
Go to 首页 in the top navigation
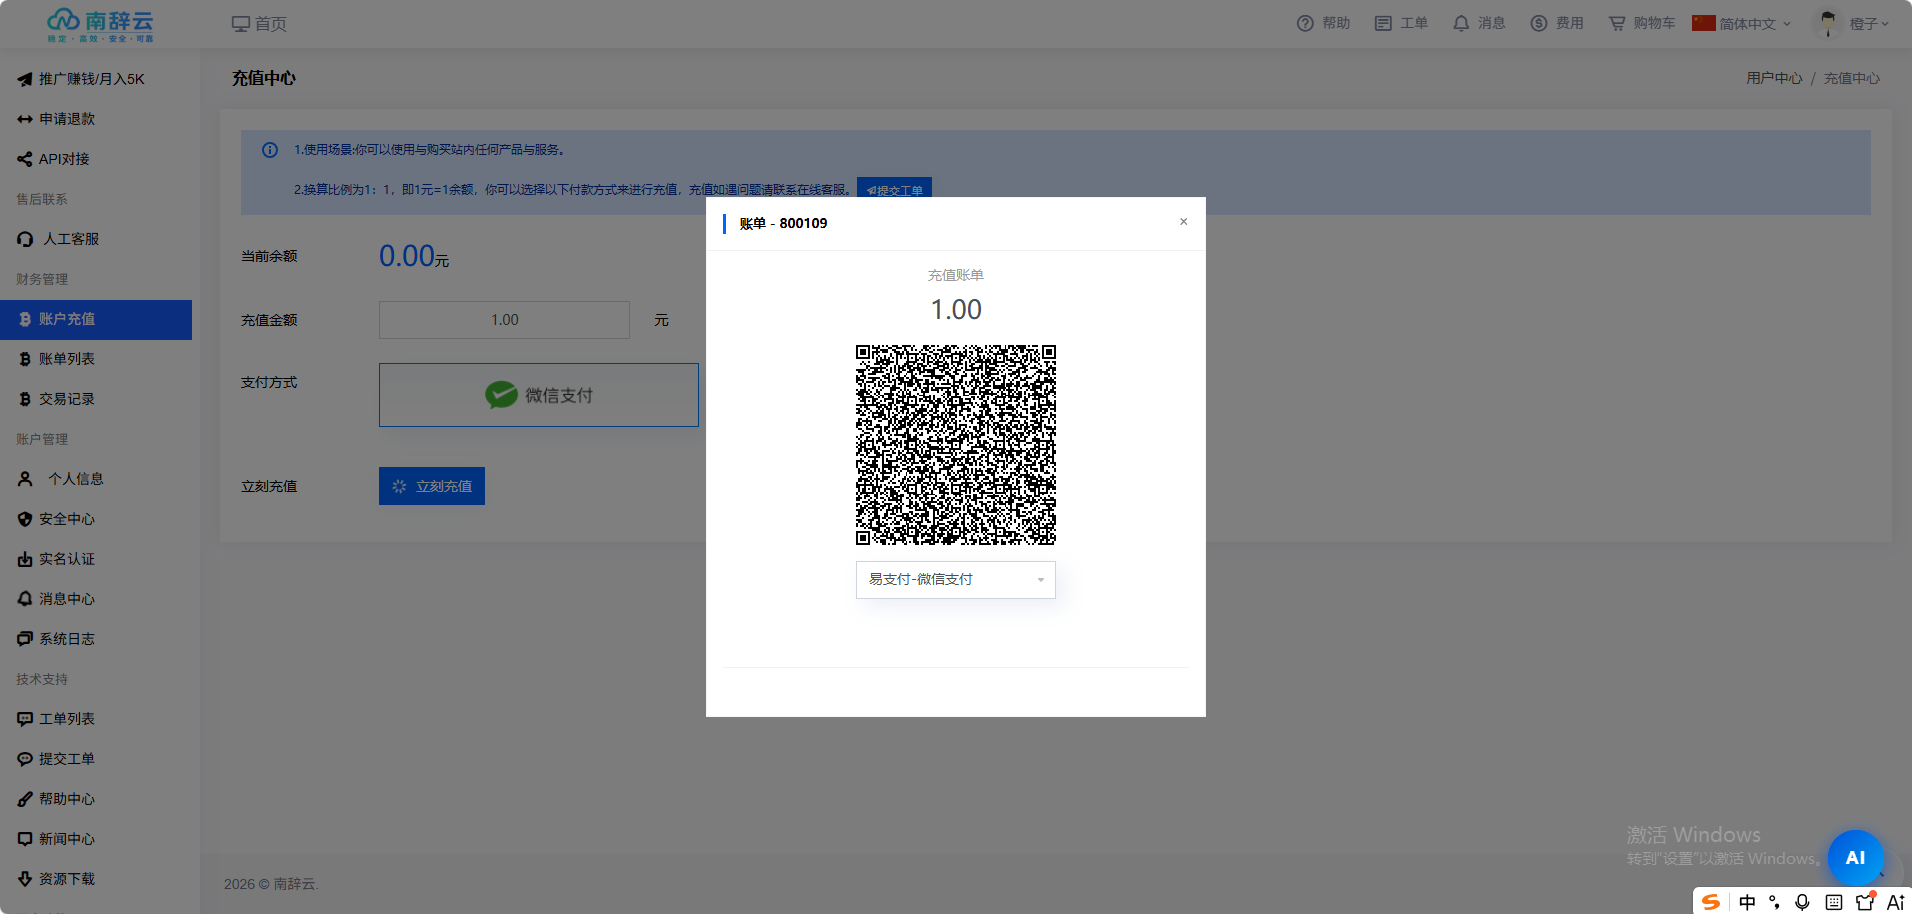tap(259, 24)
